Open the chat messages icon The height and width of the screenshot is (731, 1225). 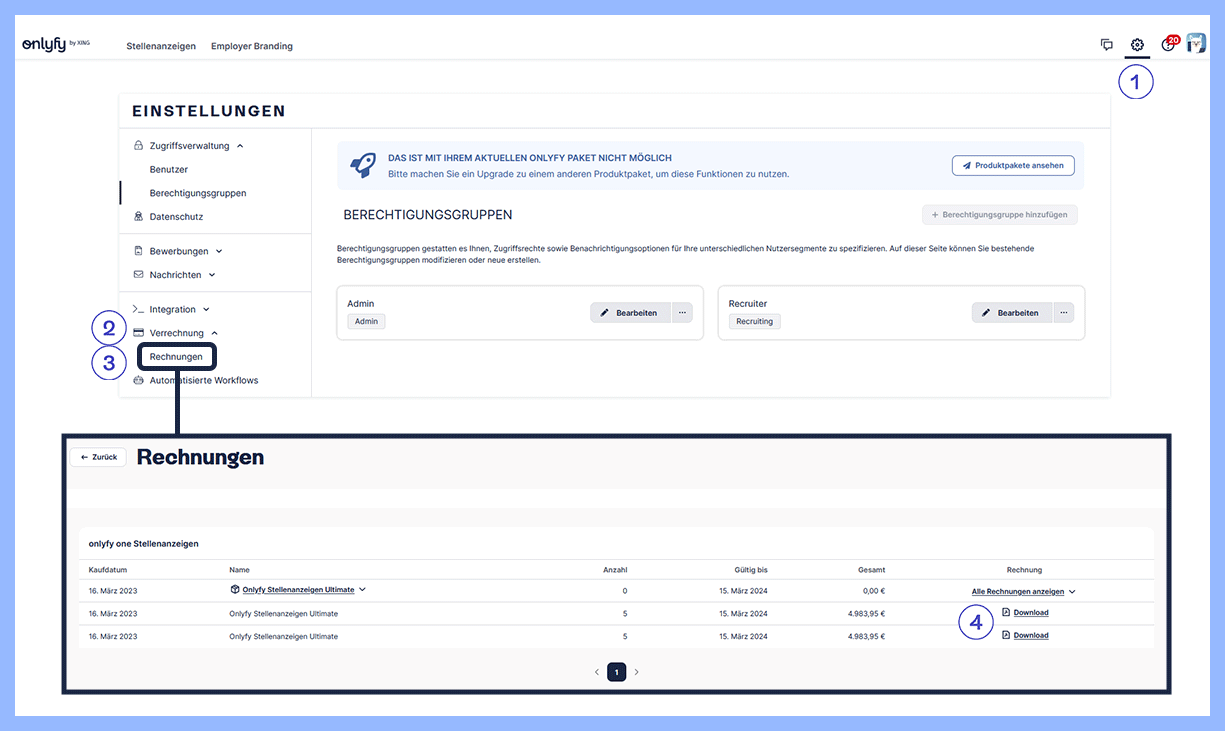click(1107, 45)
